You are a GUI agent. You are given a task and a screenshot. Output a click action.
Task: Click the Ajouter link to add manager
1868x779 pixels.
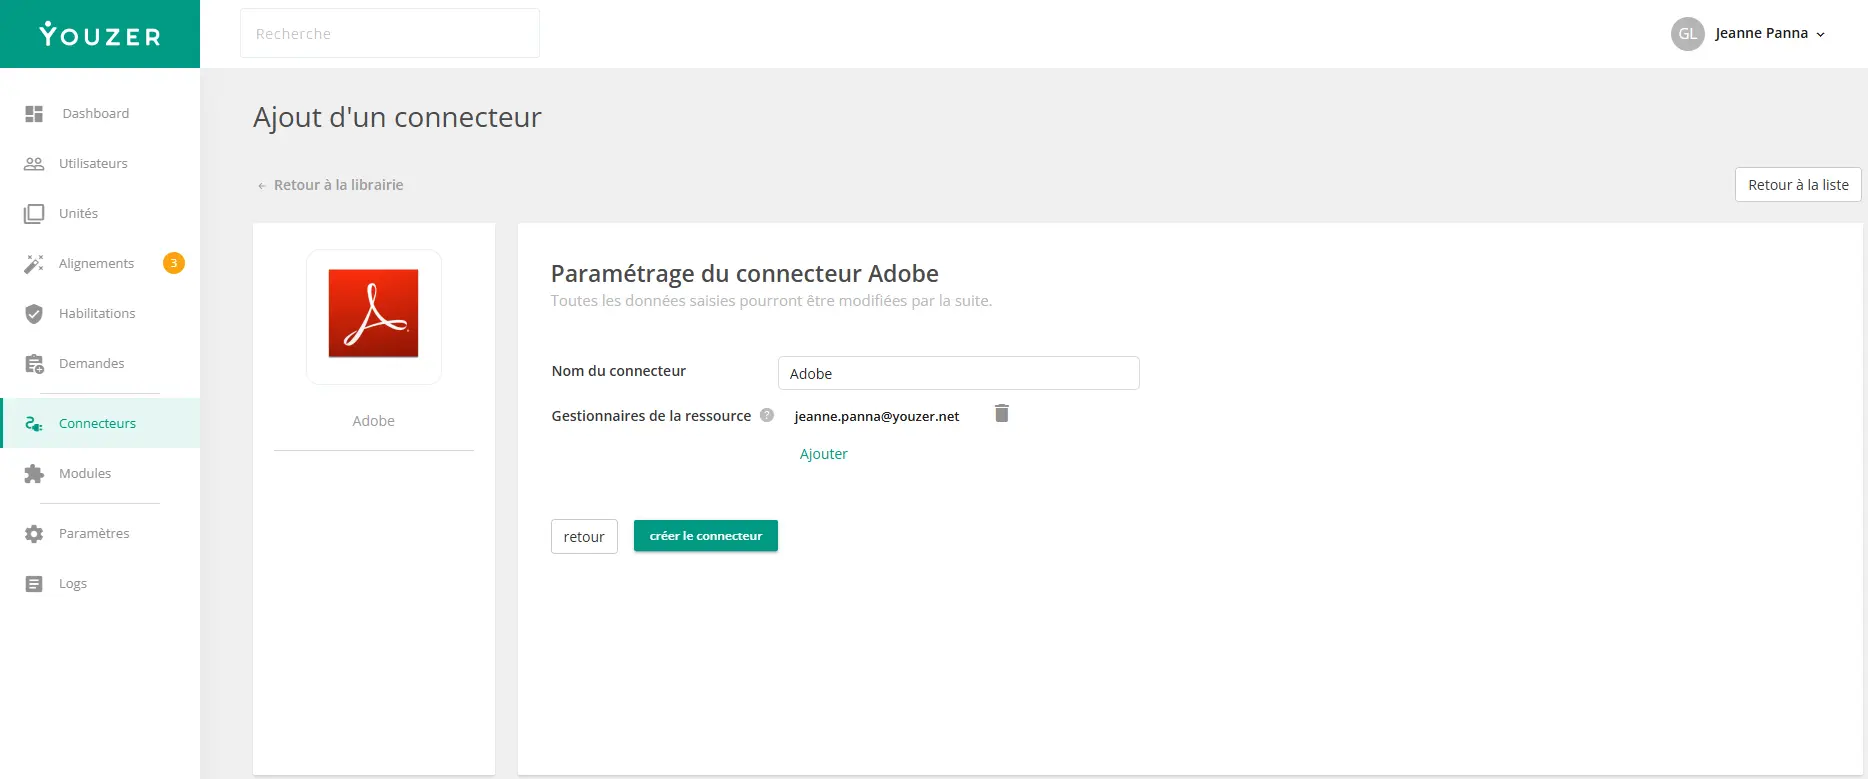click(x=823, y=454)
